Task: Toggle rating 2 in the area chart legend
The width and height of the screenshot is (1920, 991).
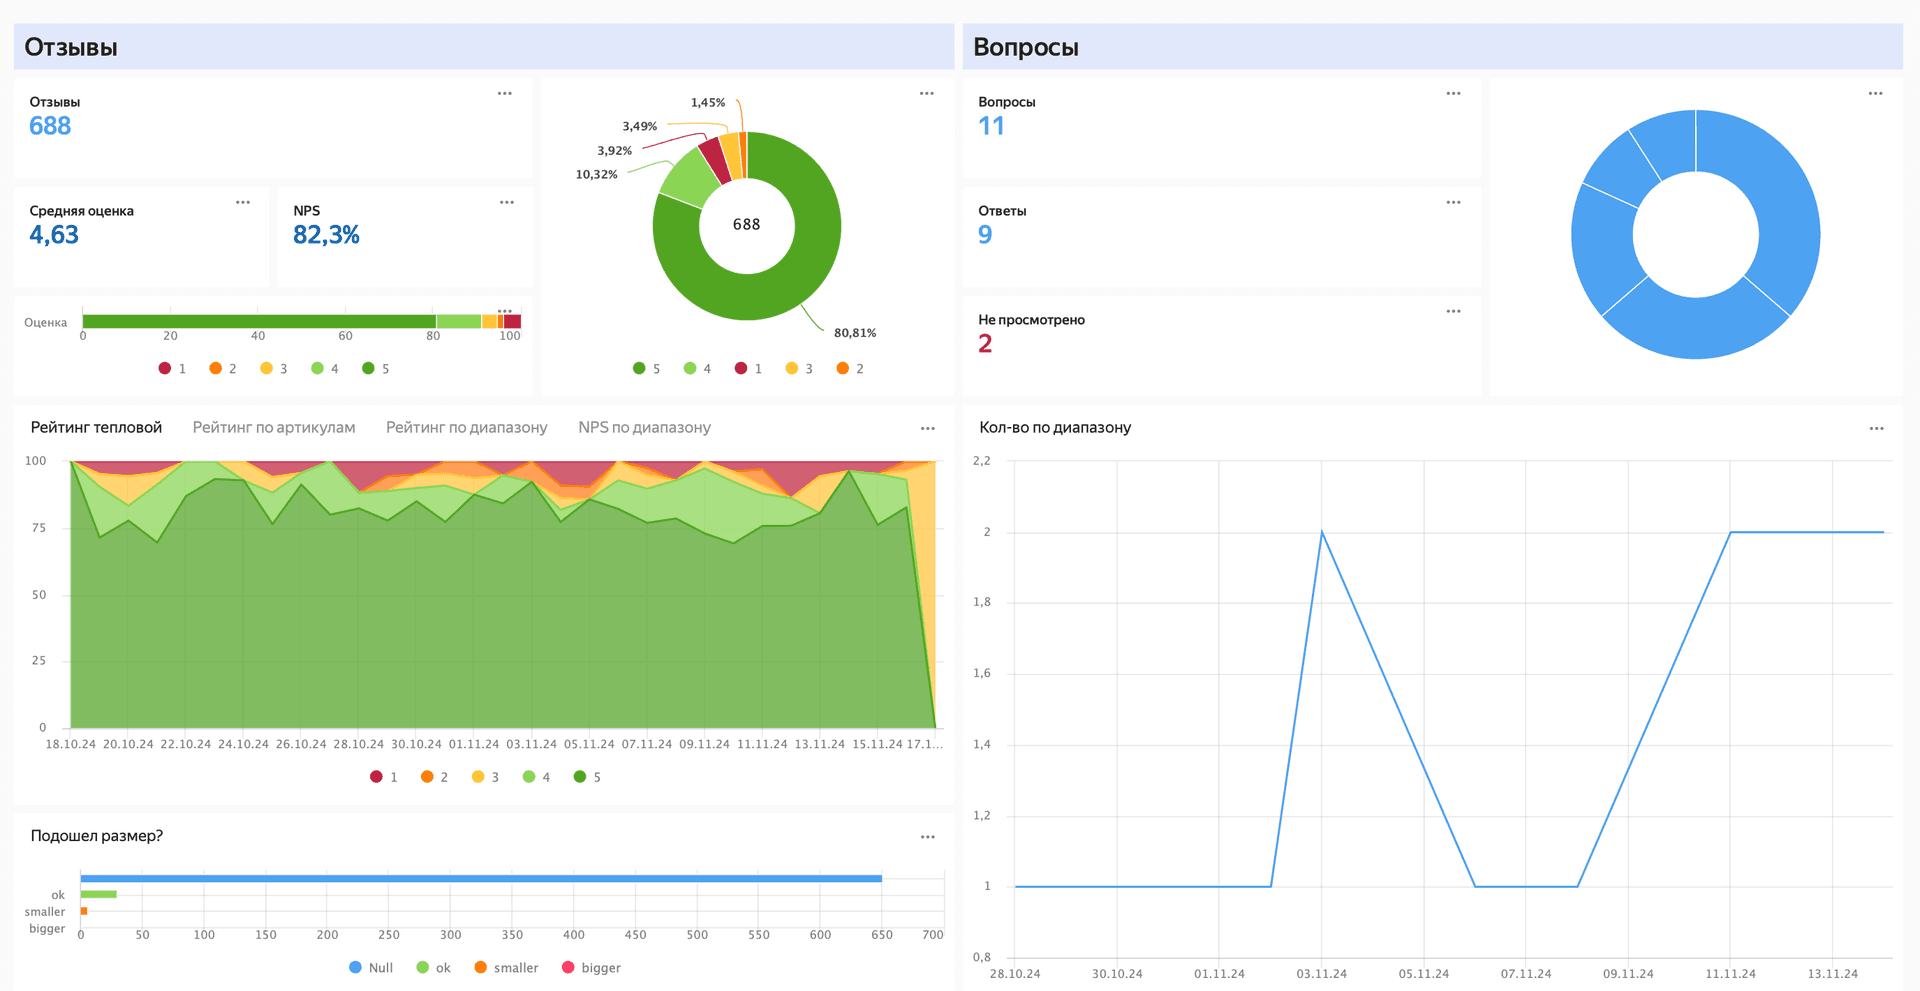Action: coord(435,776)
